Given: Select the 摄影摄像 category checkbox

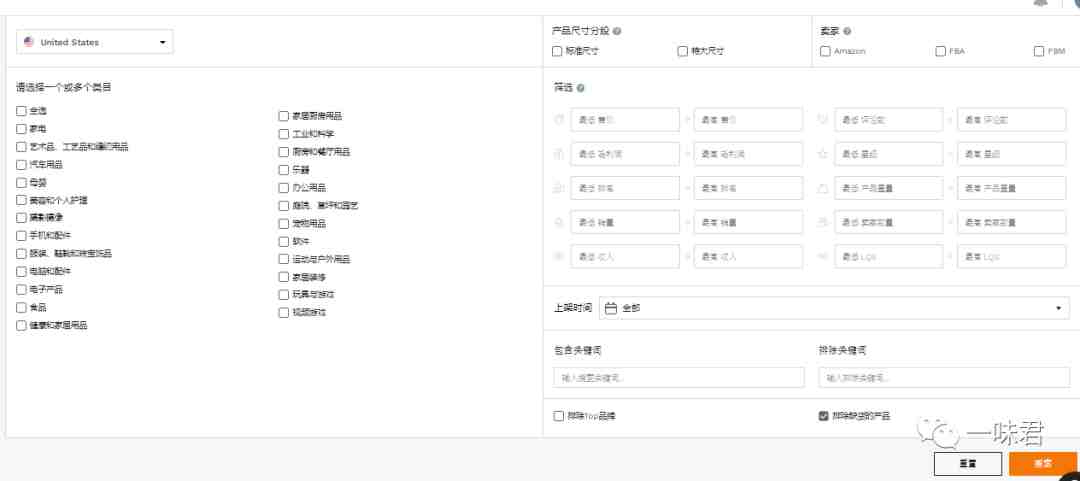Looking at the screenshot, I should point(21,218).
